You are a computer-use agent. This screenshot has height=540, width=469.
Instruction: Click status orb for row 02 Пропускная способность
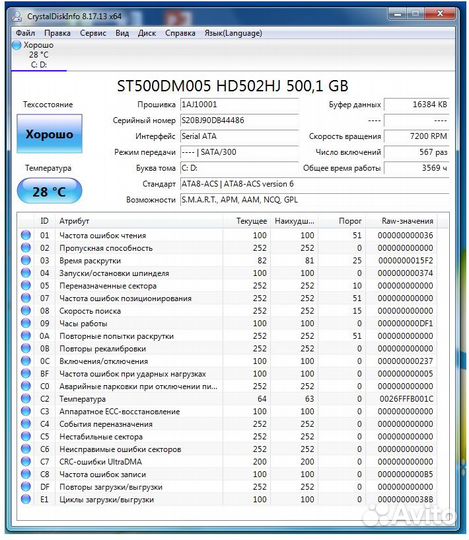tap(26, 248)
